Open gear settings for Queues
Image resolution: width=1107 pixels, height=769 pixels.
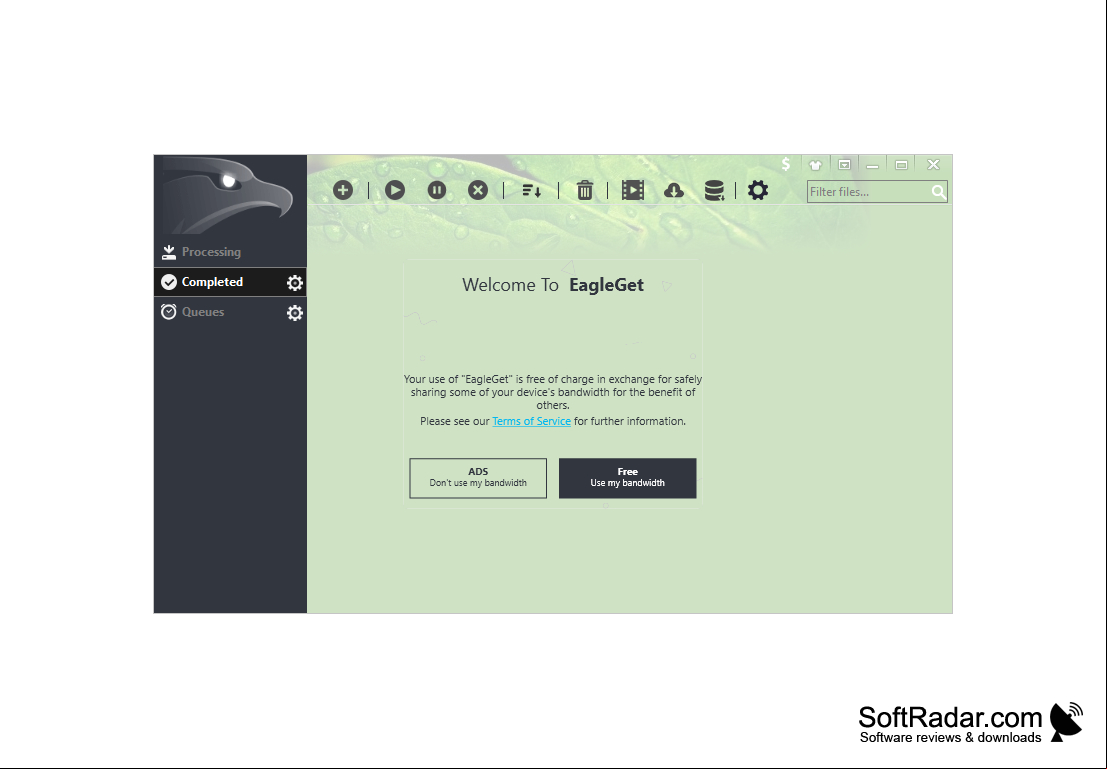pos(295,313)
